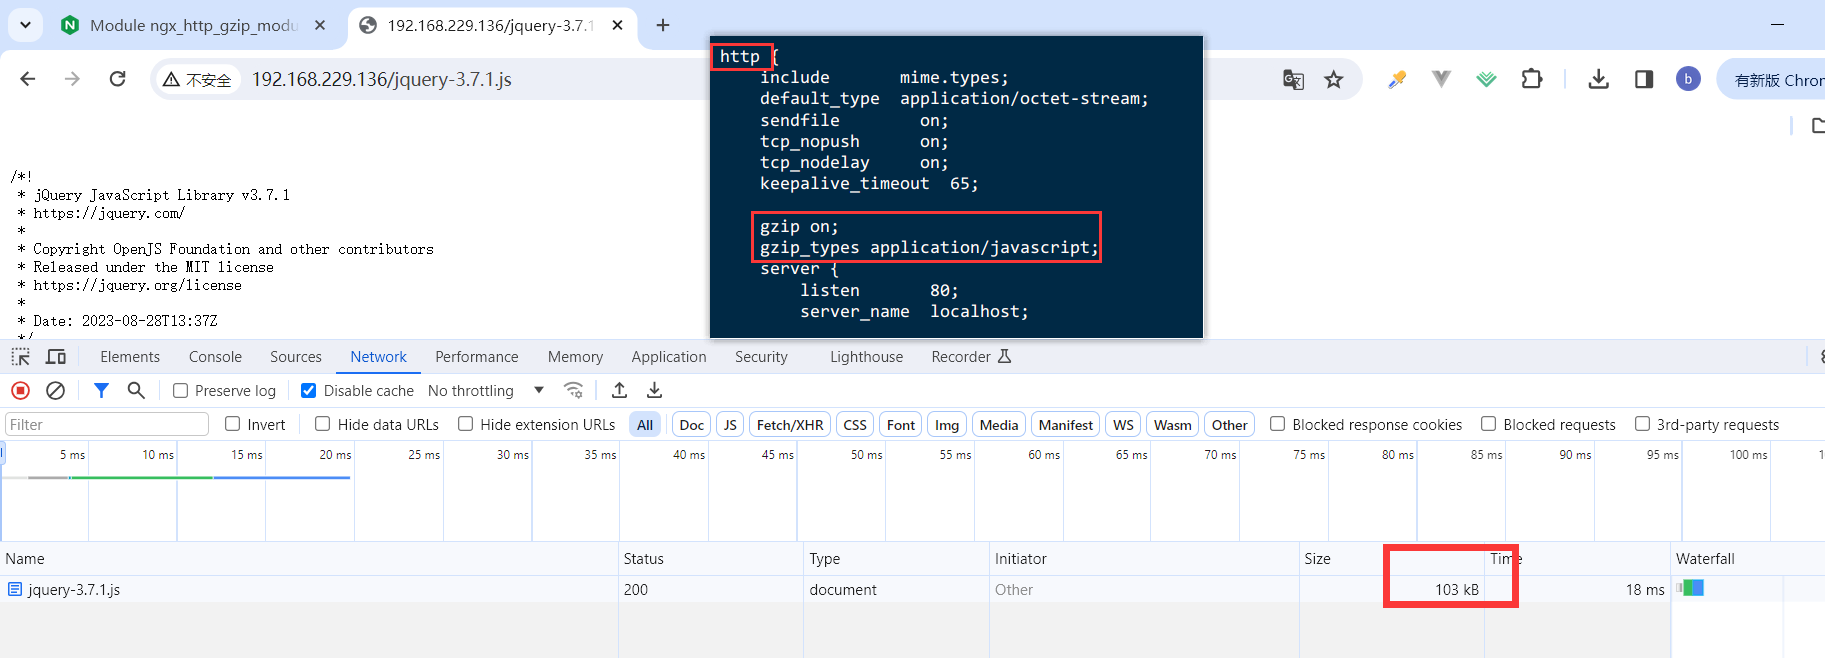Screen dimensions: 1825x658
Task: Reload the jquery-3.7.1.js page
Action: pos(117,79)
